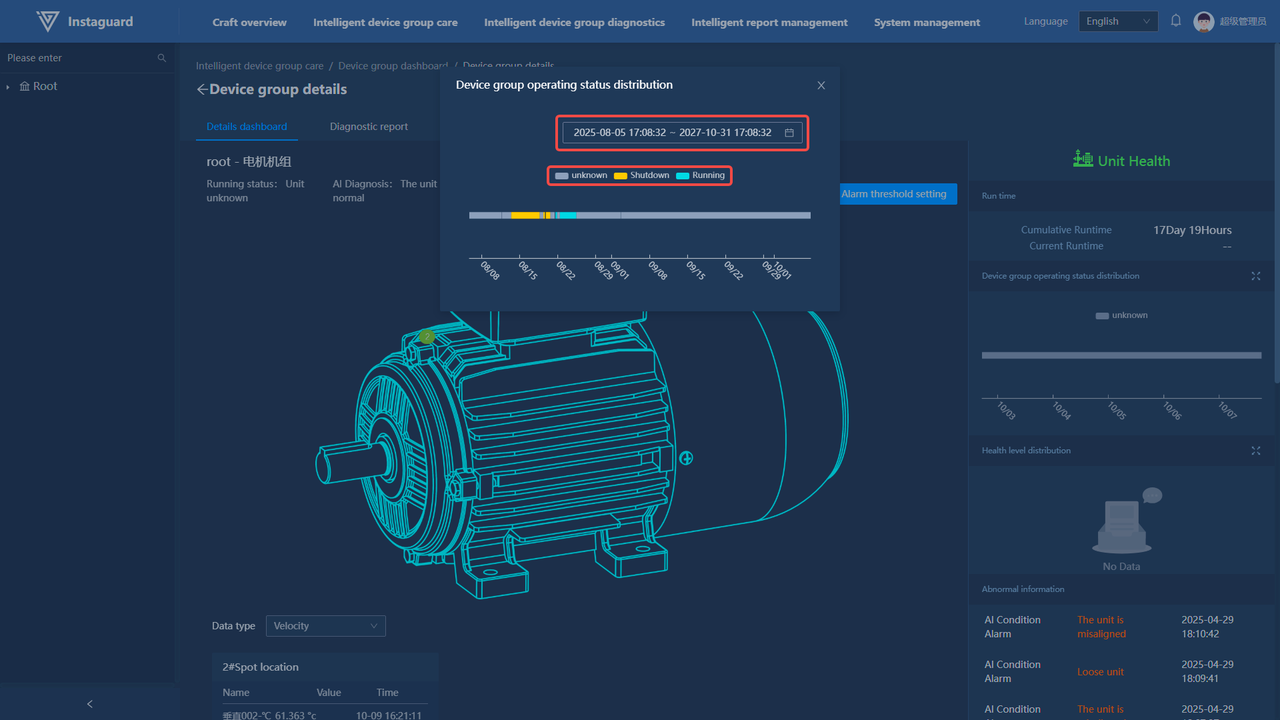Collapse the left sidebar with bottom arrow
1280x720 pixels.
tap(89, 704)
